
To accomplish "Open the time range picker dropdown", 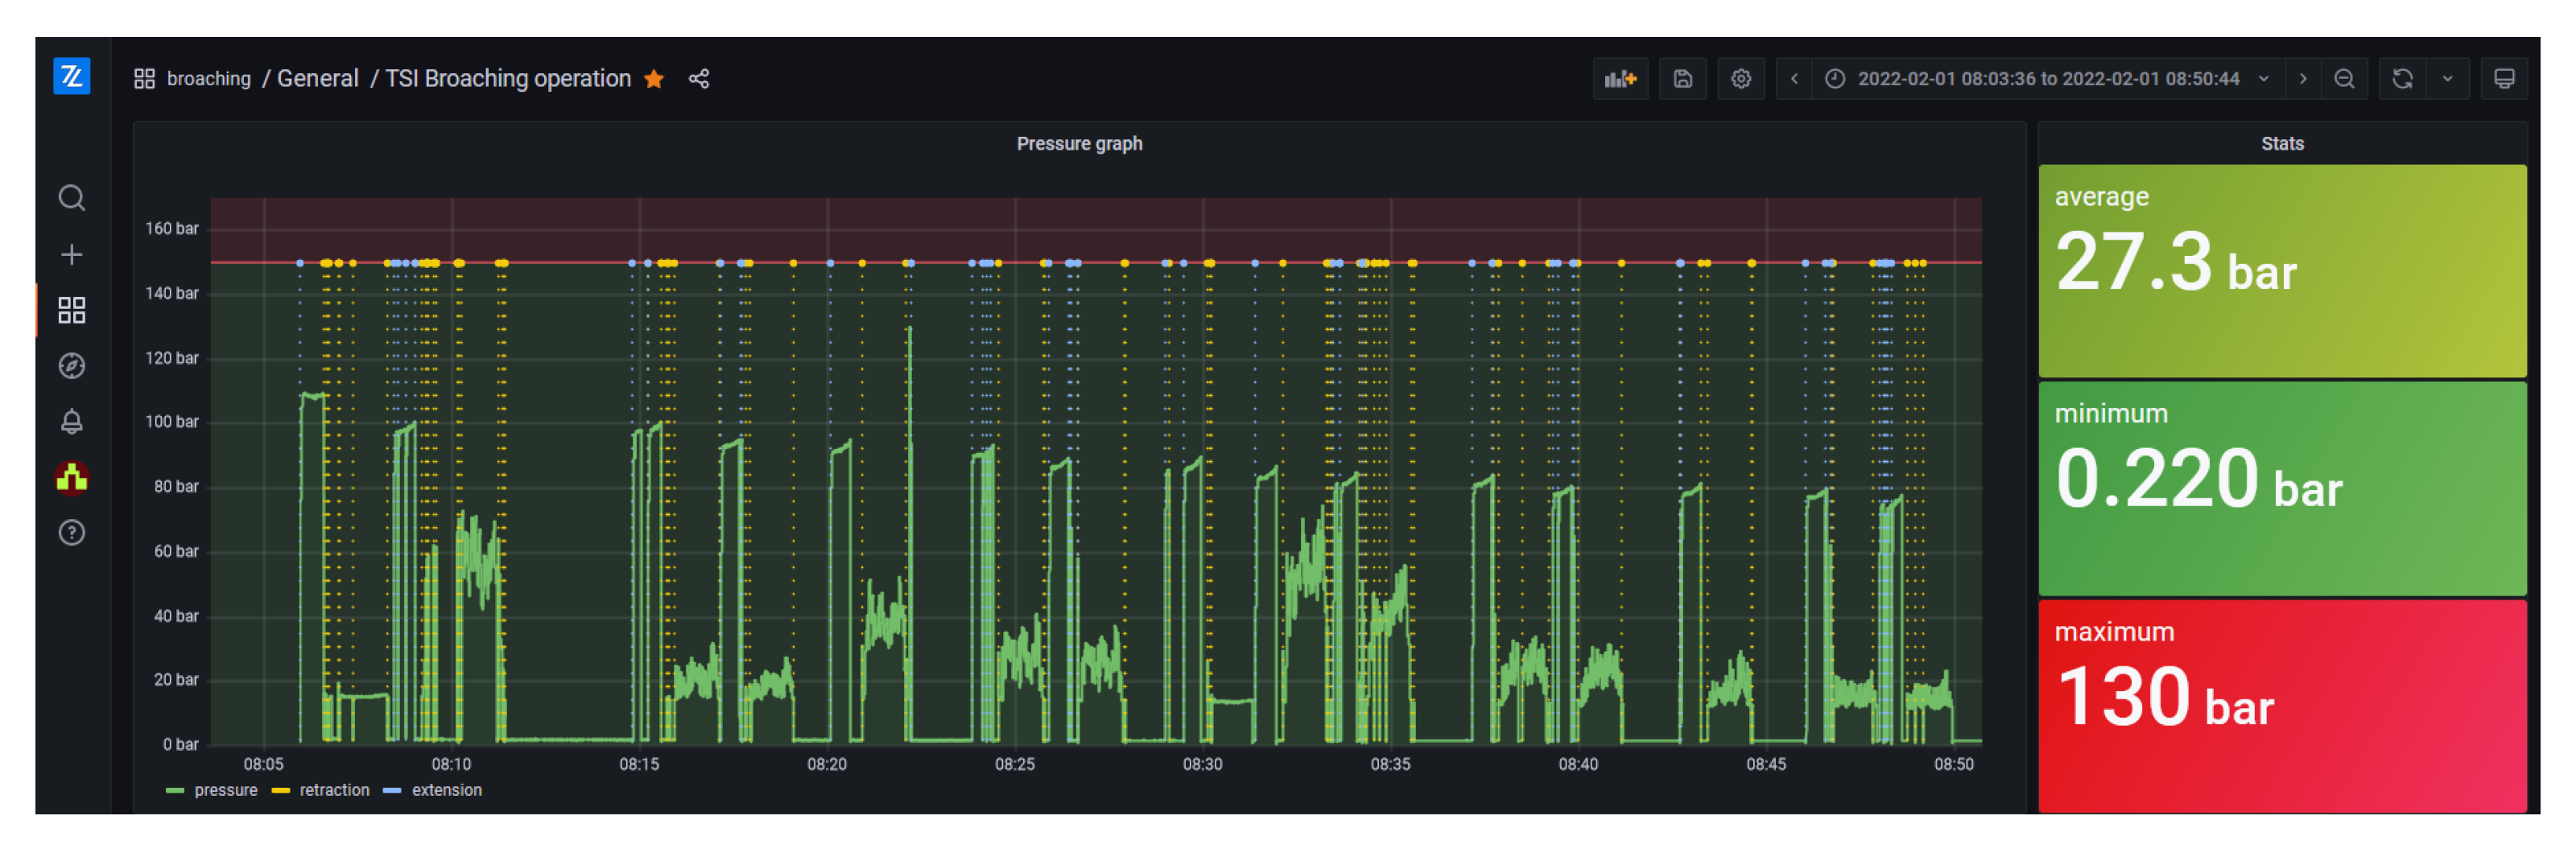I will click(2046, 79).
